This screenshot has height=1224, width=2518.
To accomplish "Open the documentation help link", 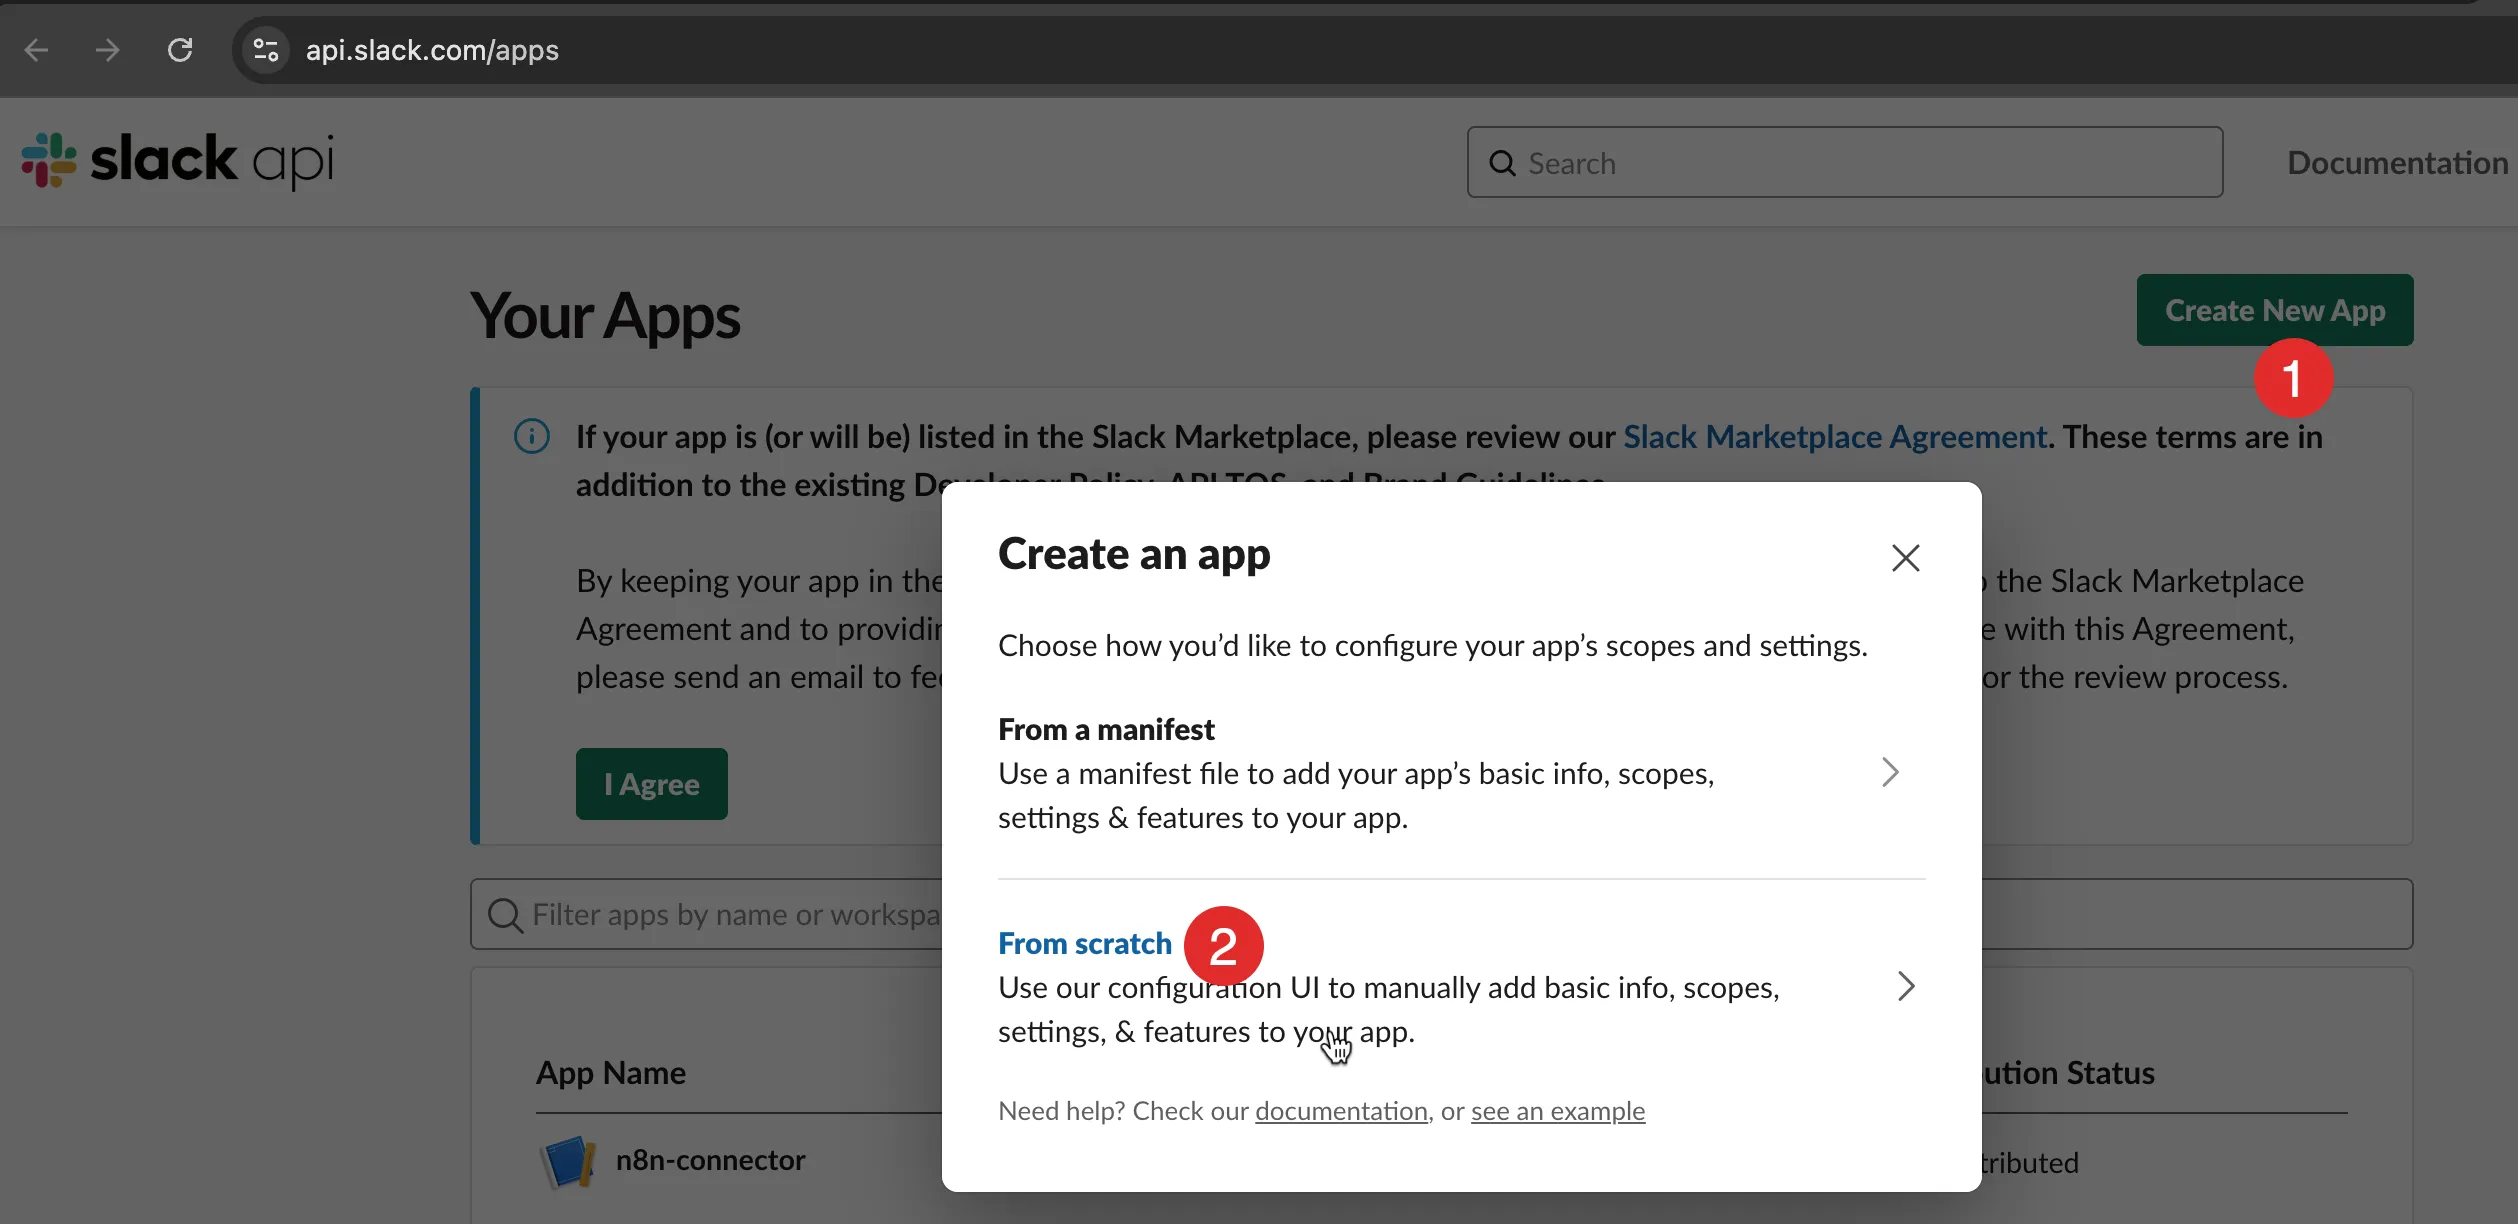I will (x=1341, y=1111).
